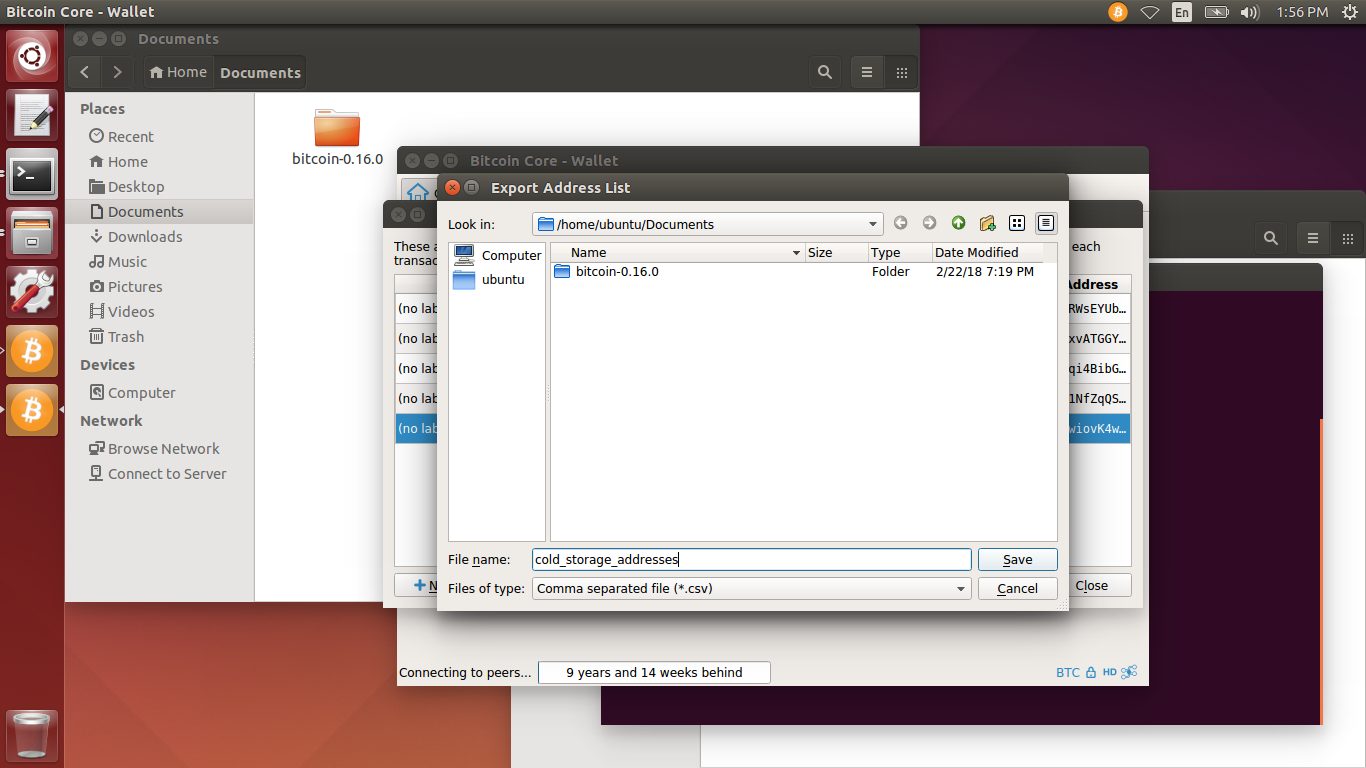Switch export dialog to List View
The width and height of the screenshot is (1366, 768).
pyautogui.click(x=1017, y=223)
